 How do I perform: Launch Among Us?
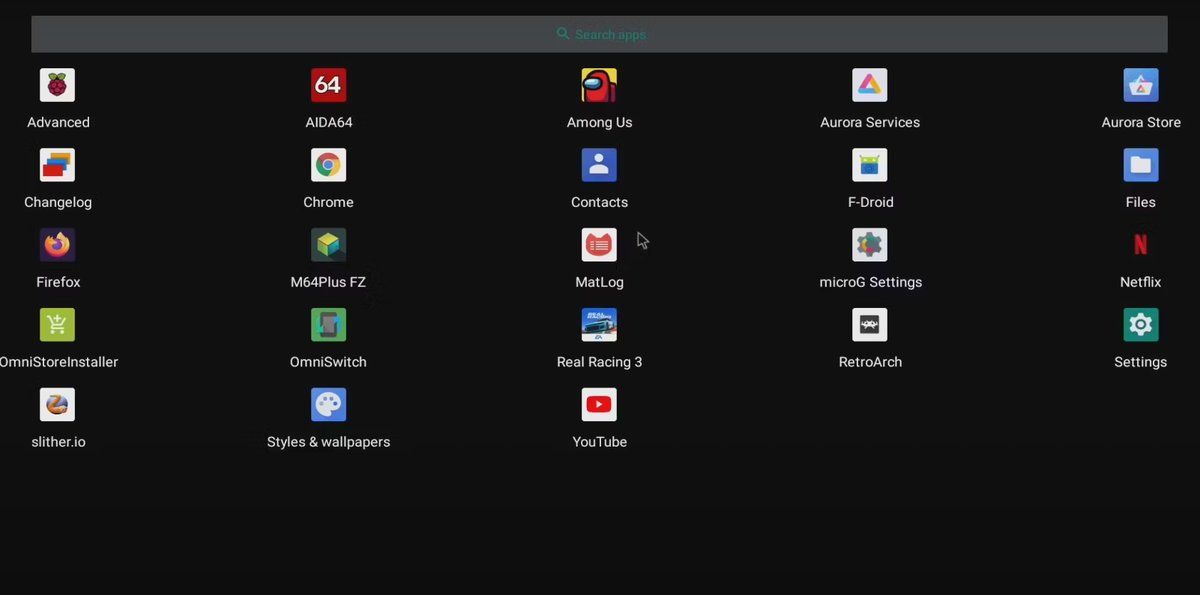pyautogui.click(x=599, y=85)
